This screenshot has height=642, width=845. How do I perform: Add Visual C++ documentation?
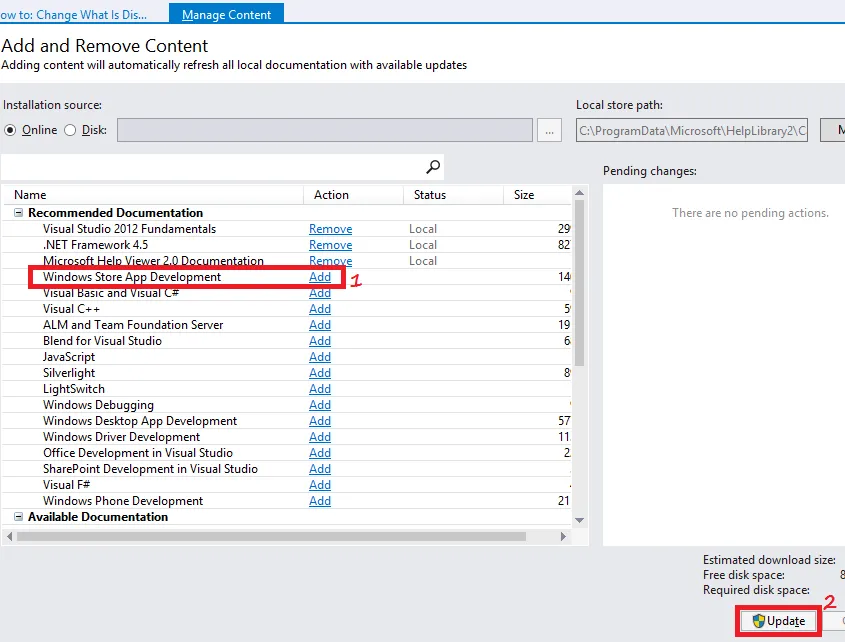click(x=320, y=309)
